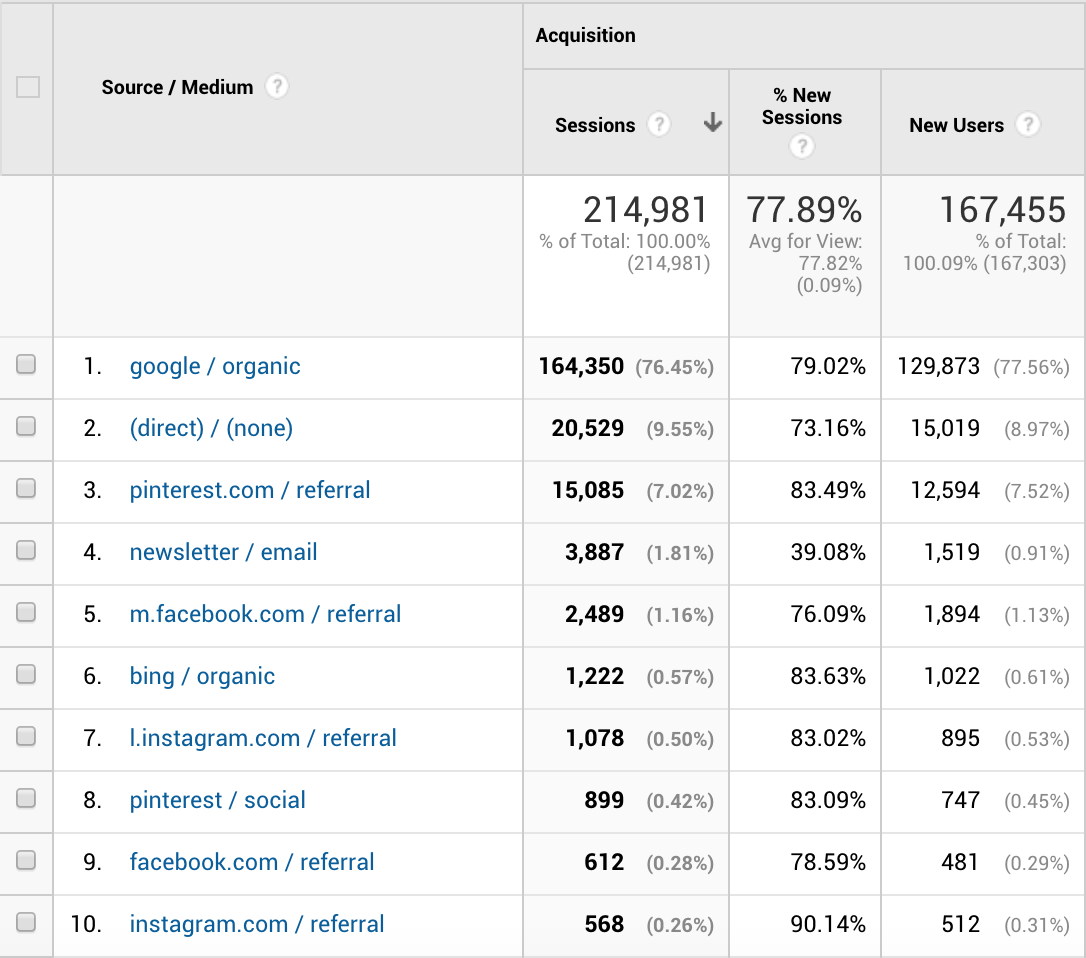The height and width of the screenshot is (958, 1086).
Task: Check the pinterest.com / referral row checkbox
Action: pyautogui.click(x=26, y=488)
